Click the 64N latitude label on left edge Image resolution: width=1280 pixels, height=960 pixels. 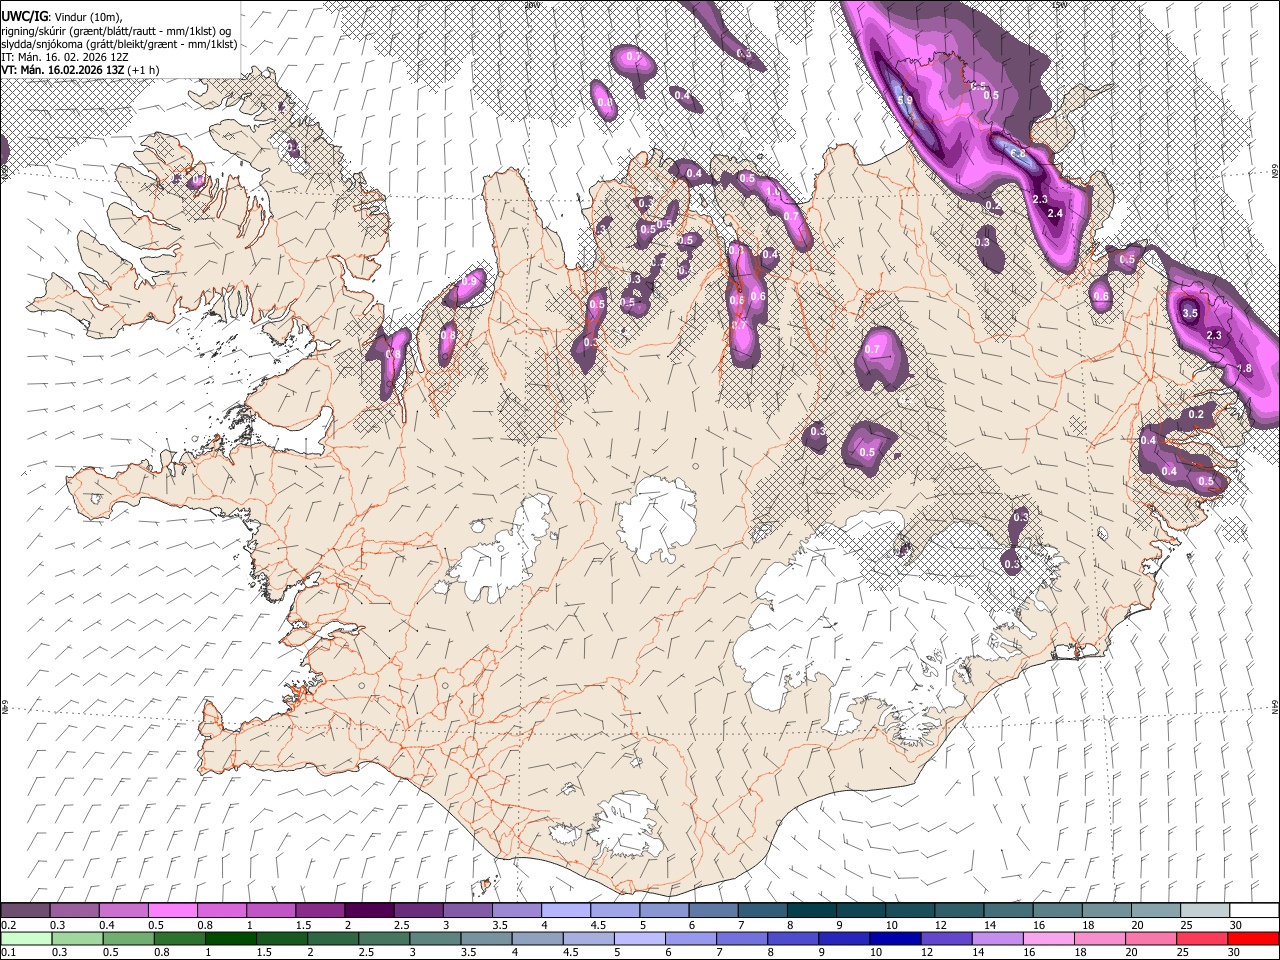pyautogui.click(x=4, y=706)
